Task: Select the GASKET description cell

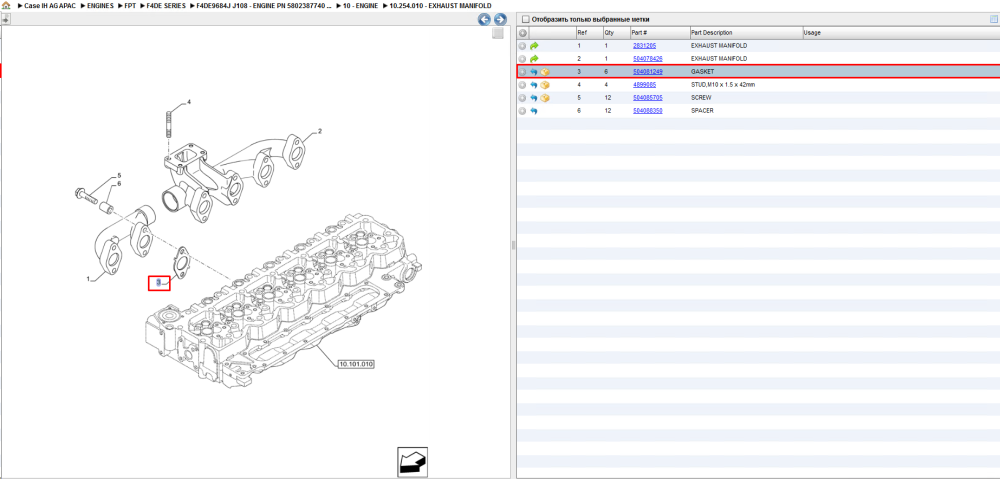Action: click(x=702, y=72)
